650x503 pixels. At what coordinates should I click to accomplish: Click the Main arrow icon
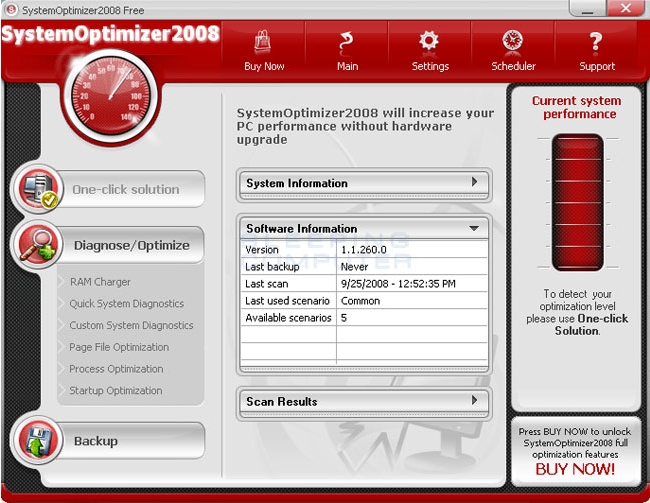[x=346, y=41]
